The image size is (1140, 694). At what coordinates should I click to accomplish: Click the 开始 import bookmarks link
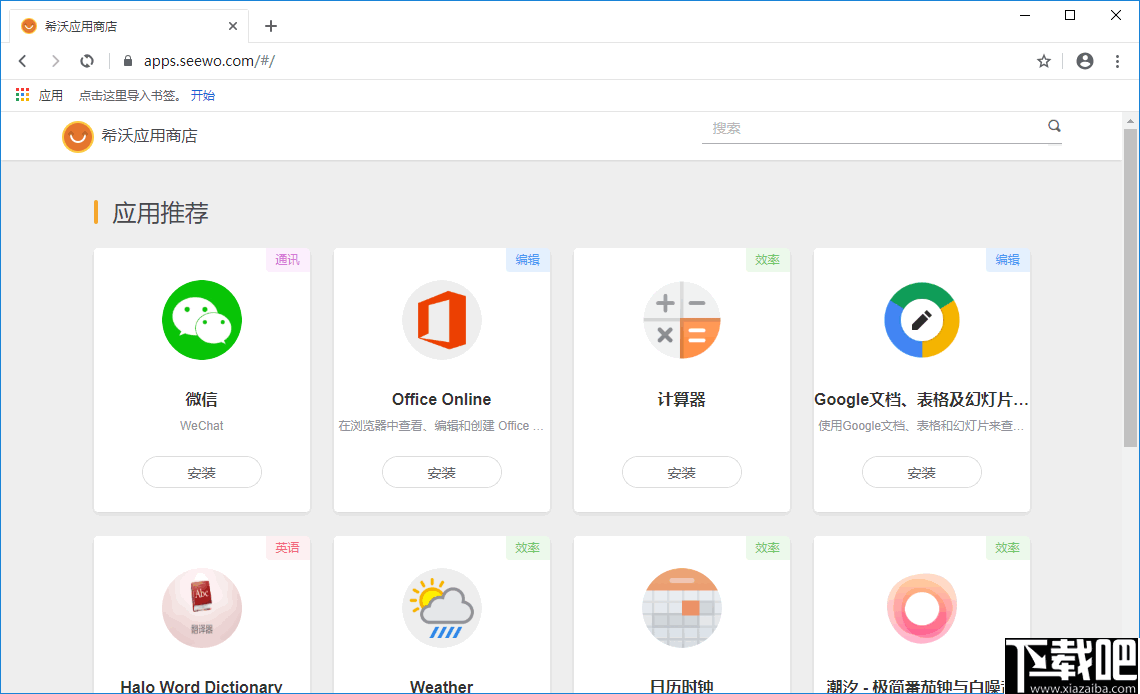(203, 95)
